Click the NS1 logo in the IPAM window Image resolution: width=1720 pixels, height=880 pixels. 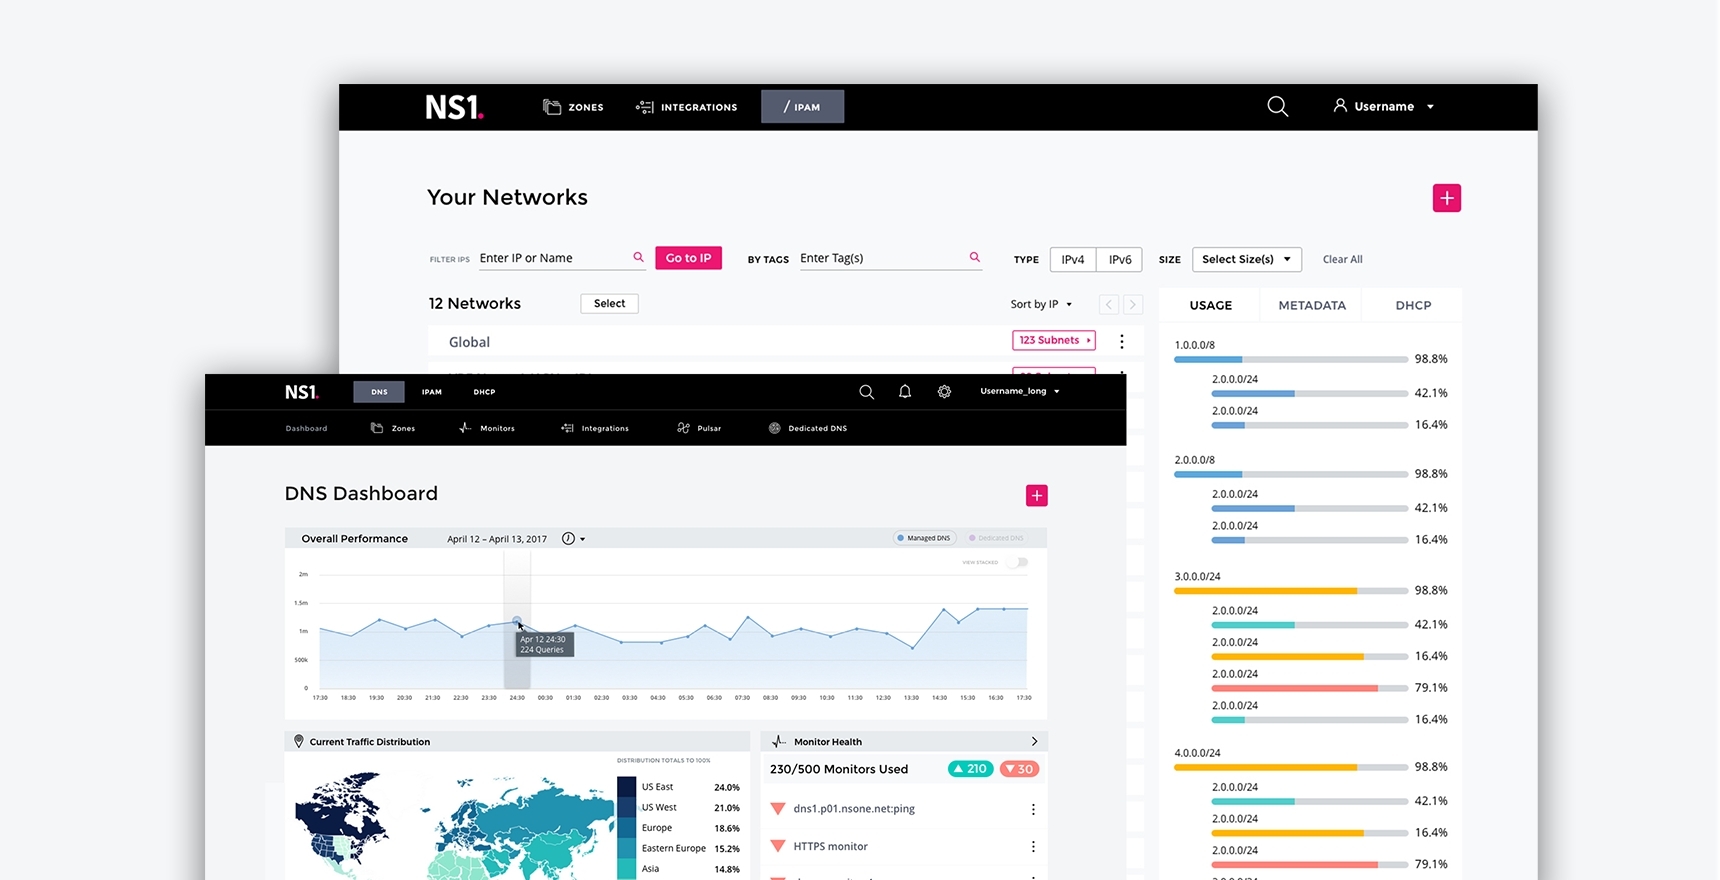[454, 107]
